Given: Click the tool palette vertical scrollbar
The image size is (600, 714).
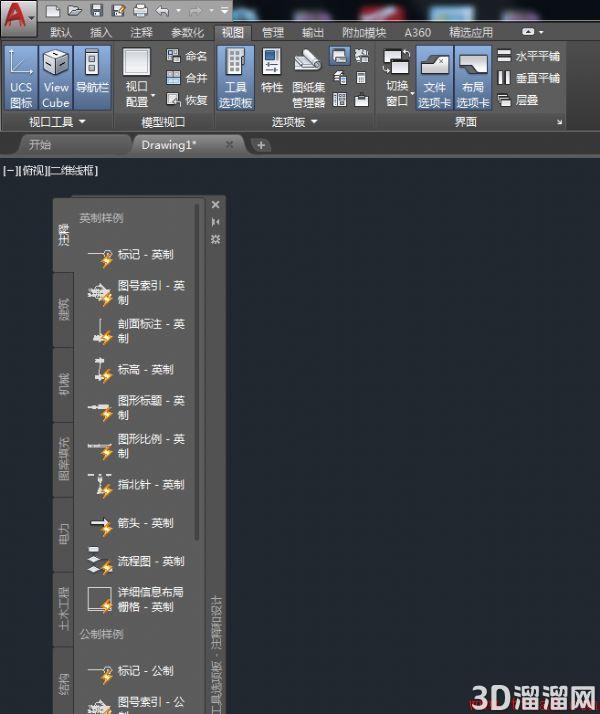Looking at the screenshot, I should point(197,372).
